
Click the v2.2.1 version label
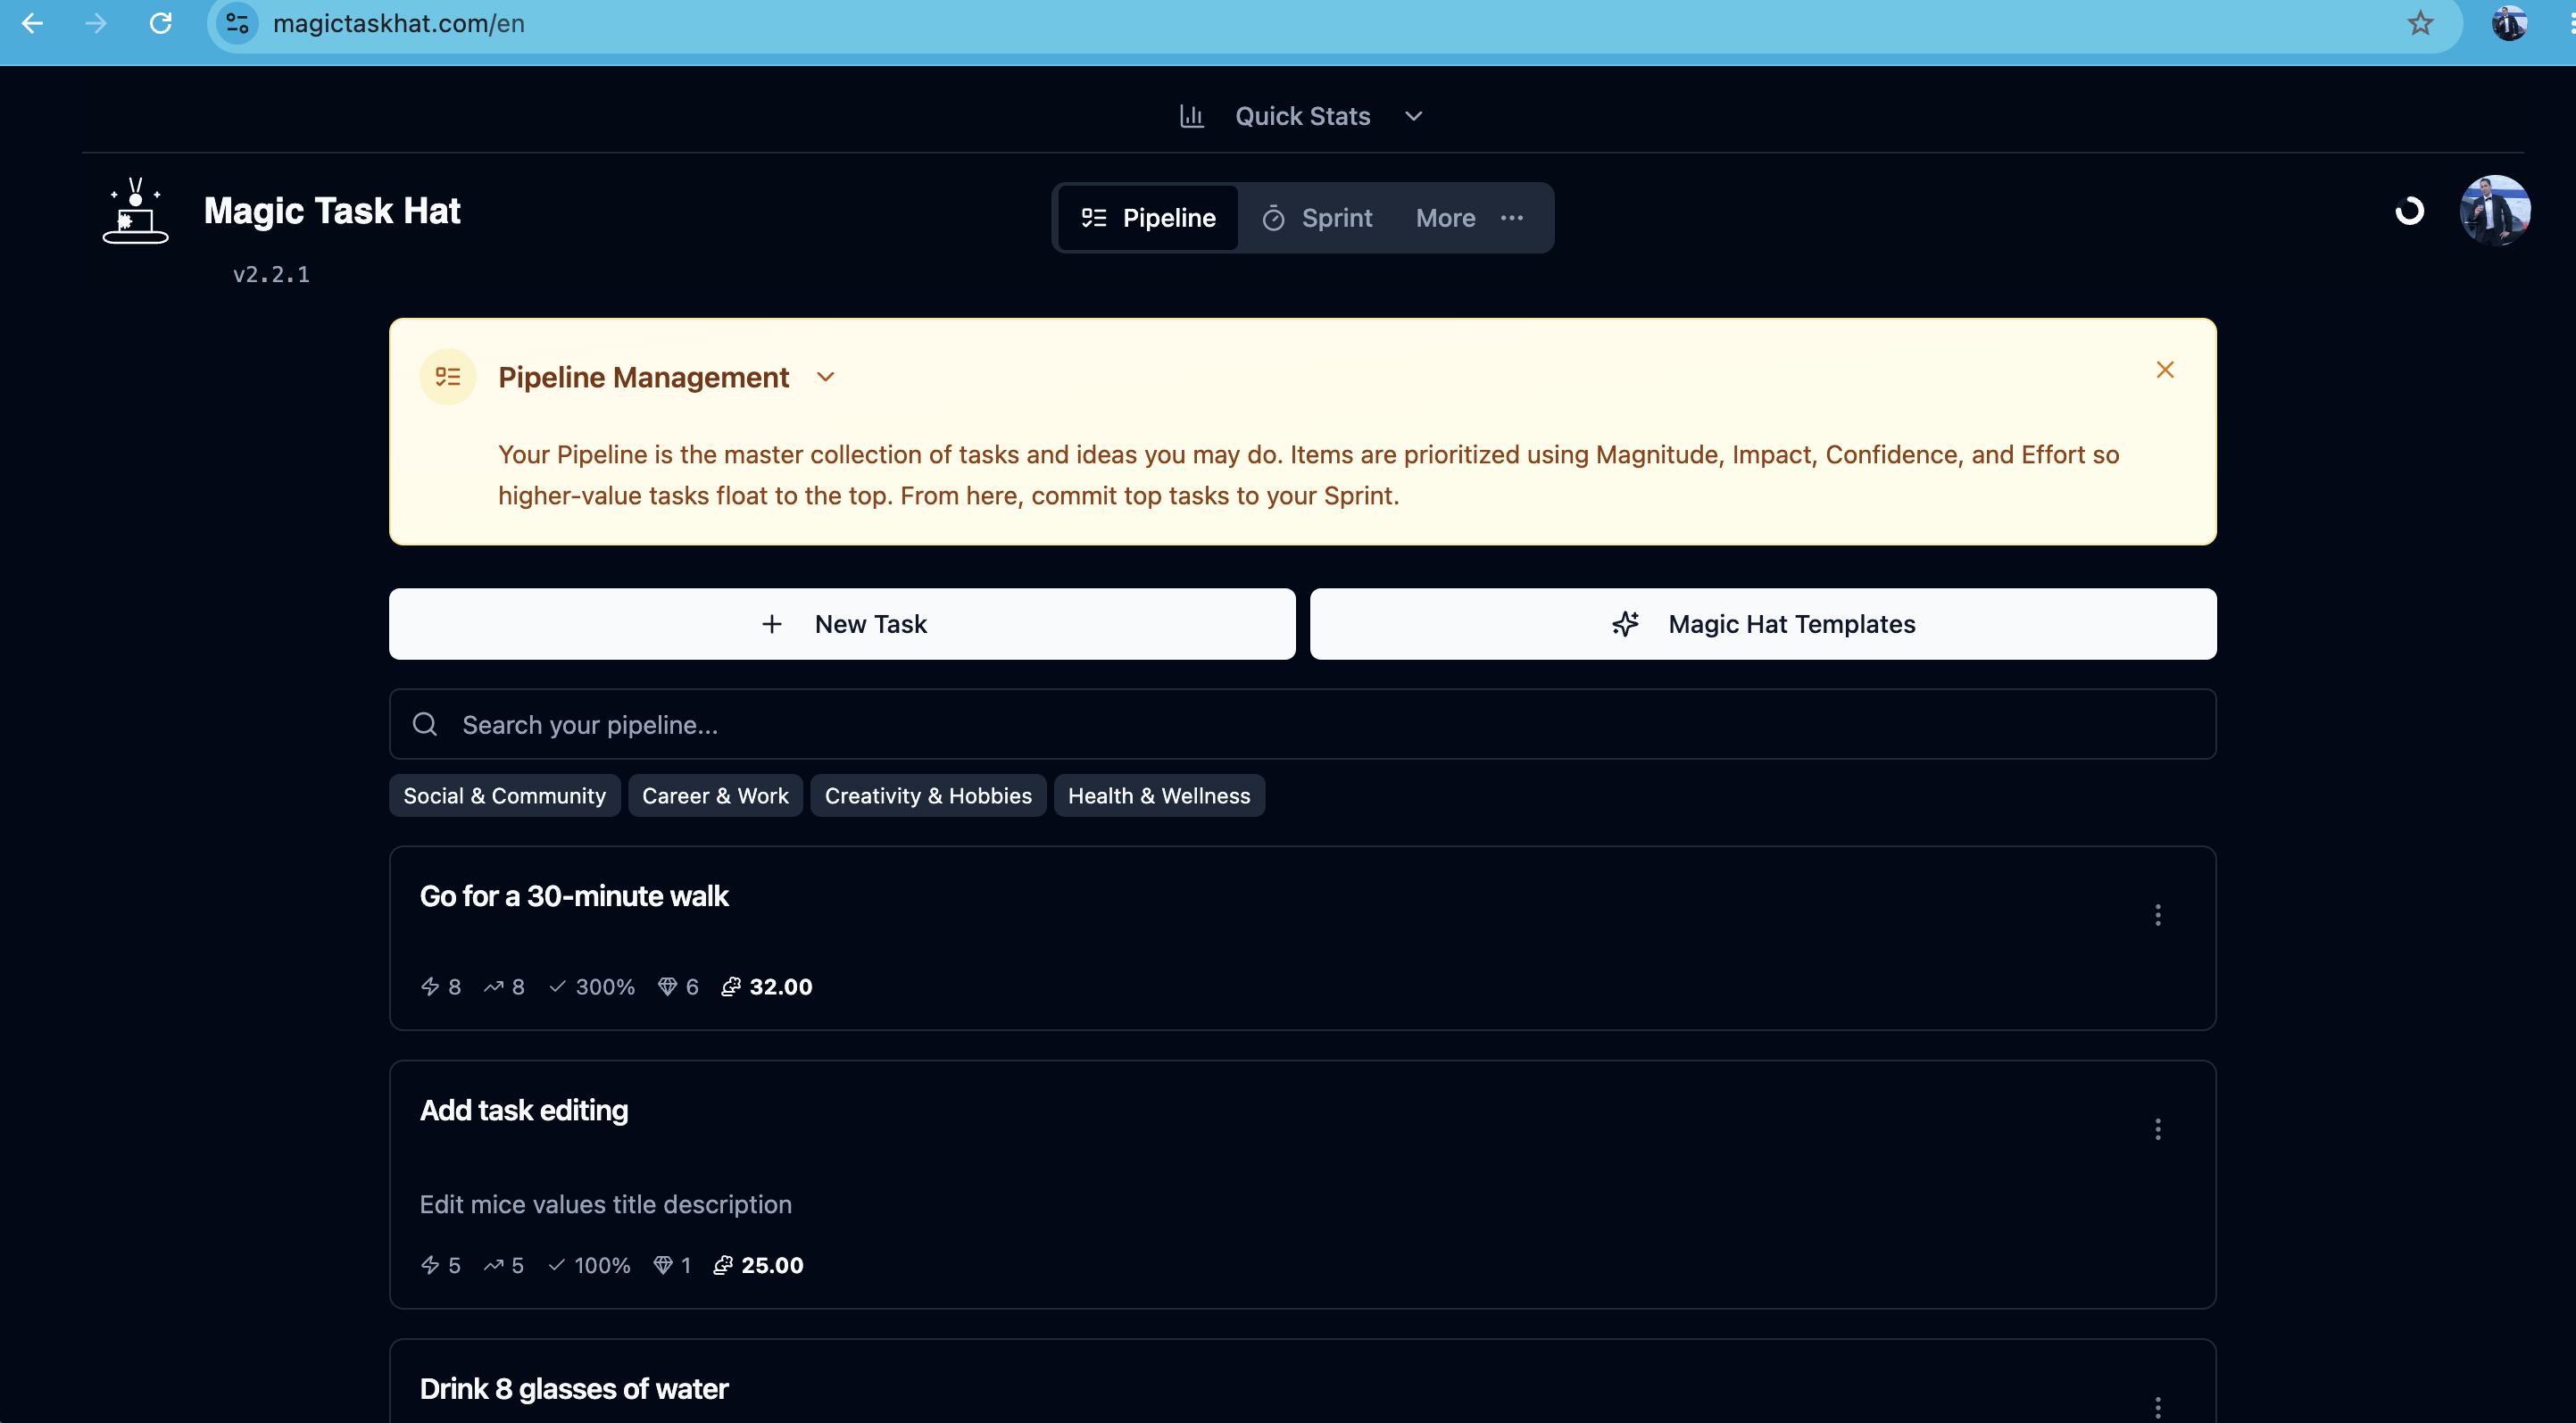(x=271, y=274)
